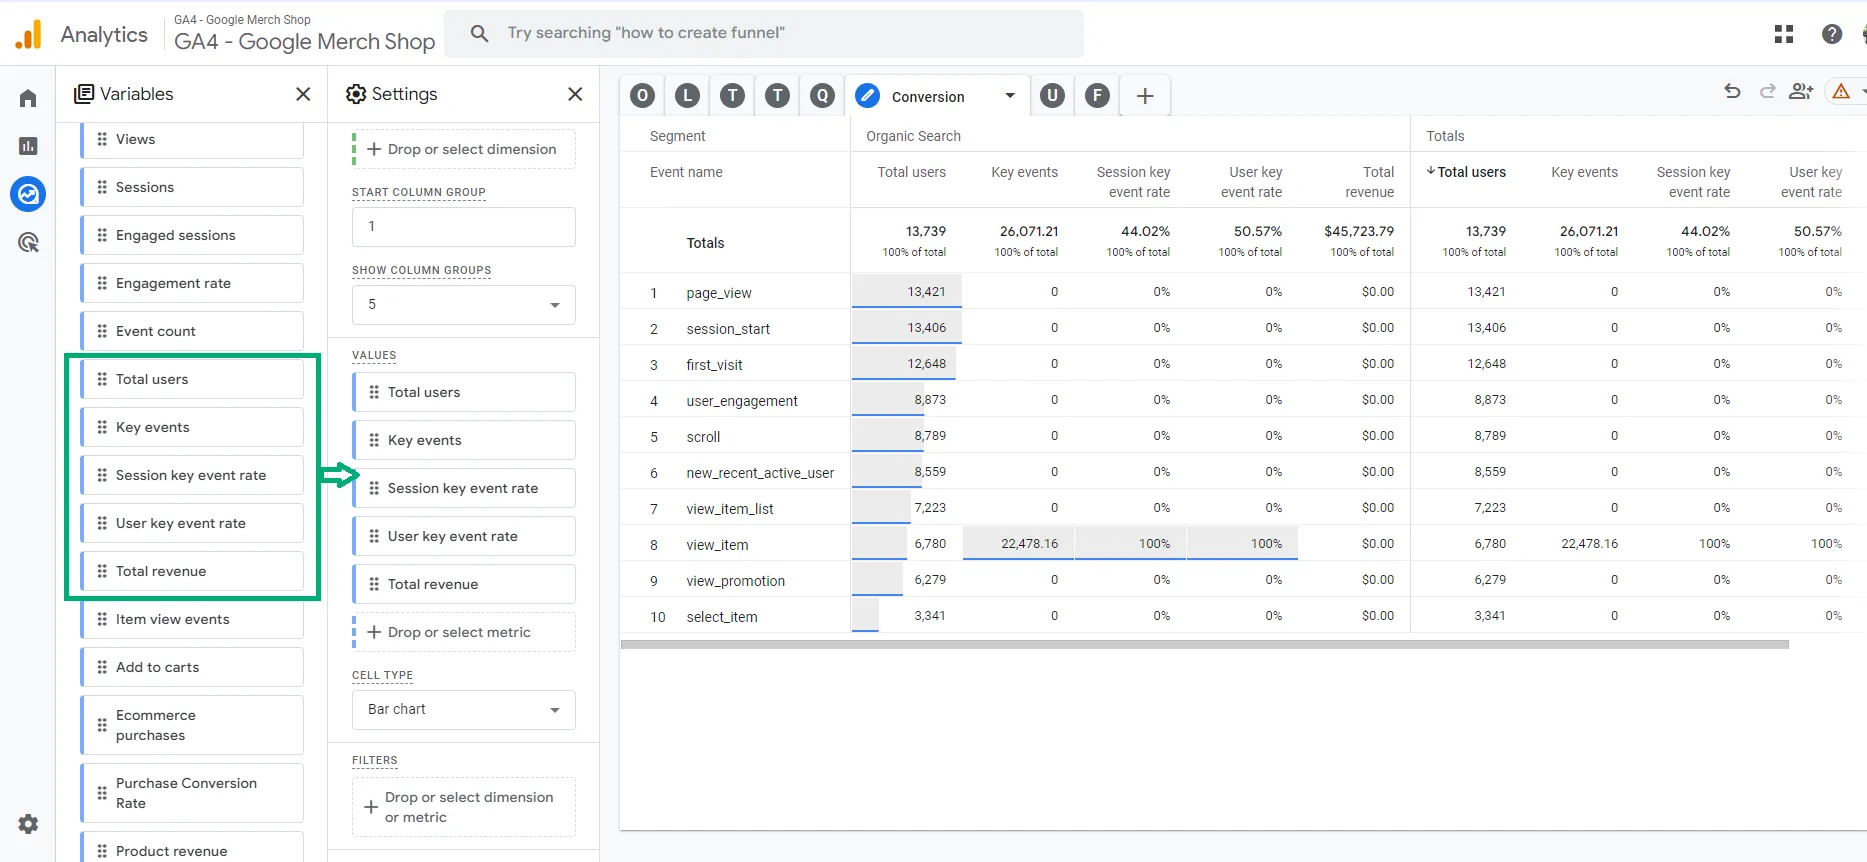Click Drop or select dimension or metric filter
Screen dimensions: 1867x862
coord(464,807)
